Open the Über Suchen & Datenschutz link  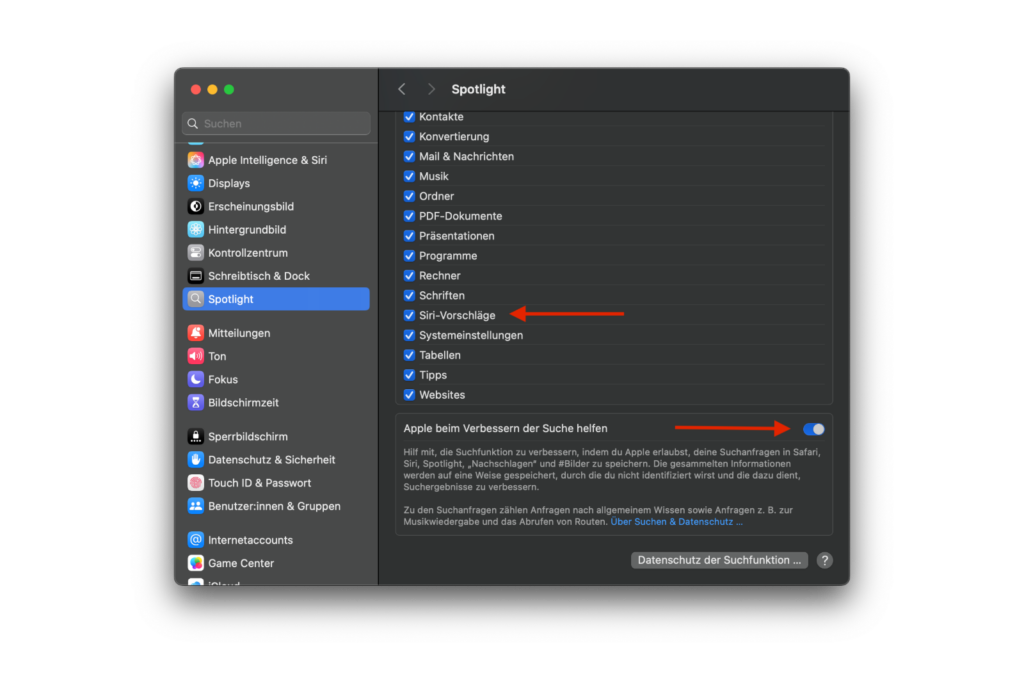677,522
